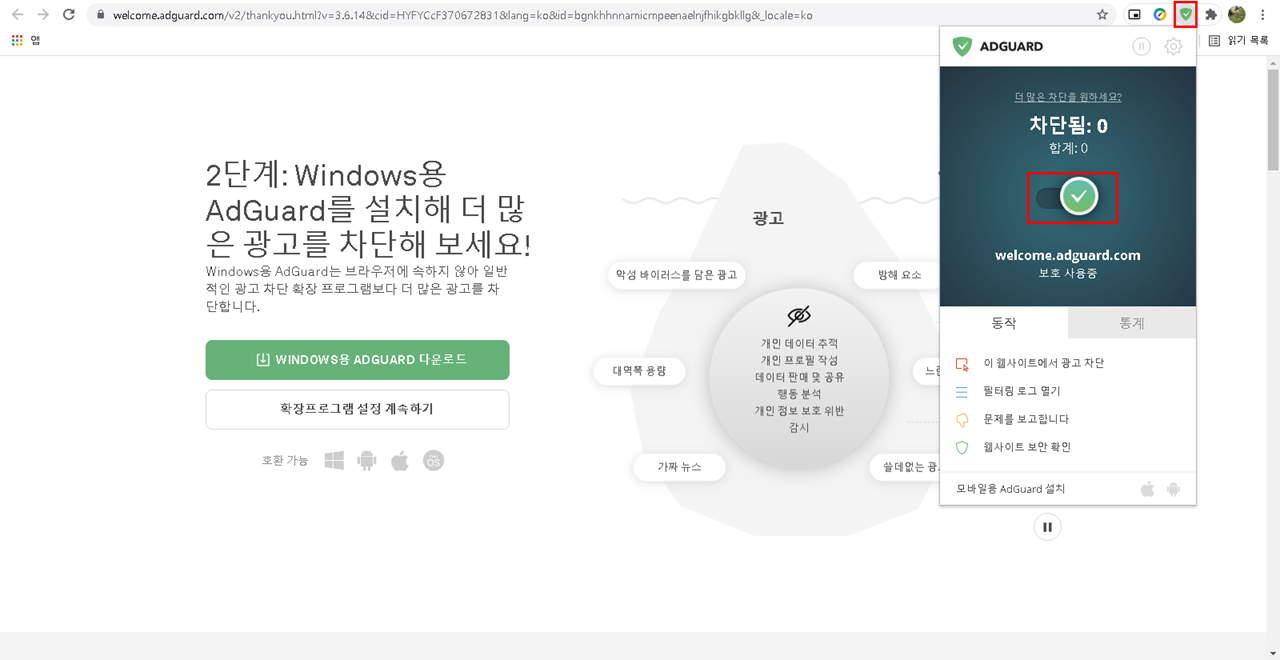Image resolution: width=1280 pixels, height=660 pixels.
Task: Click the address bar URL field
Action: click(x=600, y=15)
